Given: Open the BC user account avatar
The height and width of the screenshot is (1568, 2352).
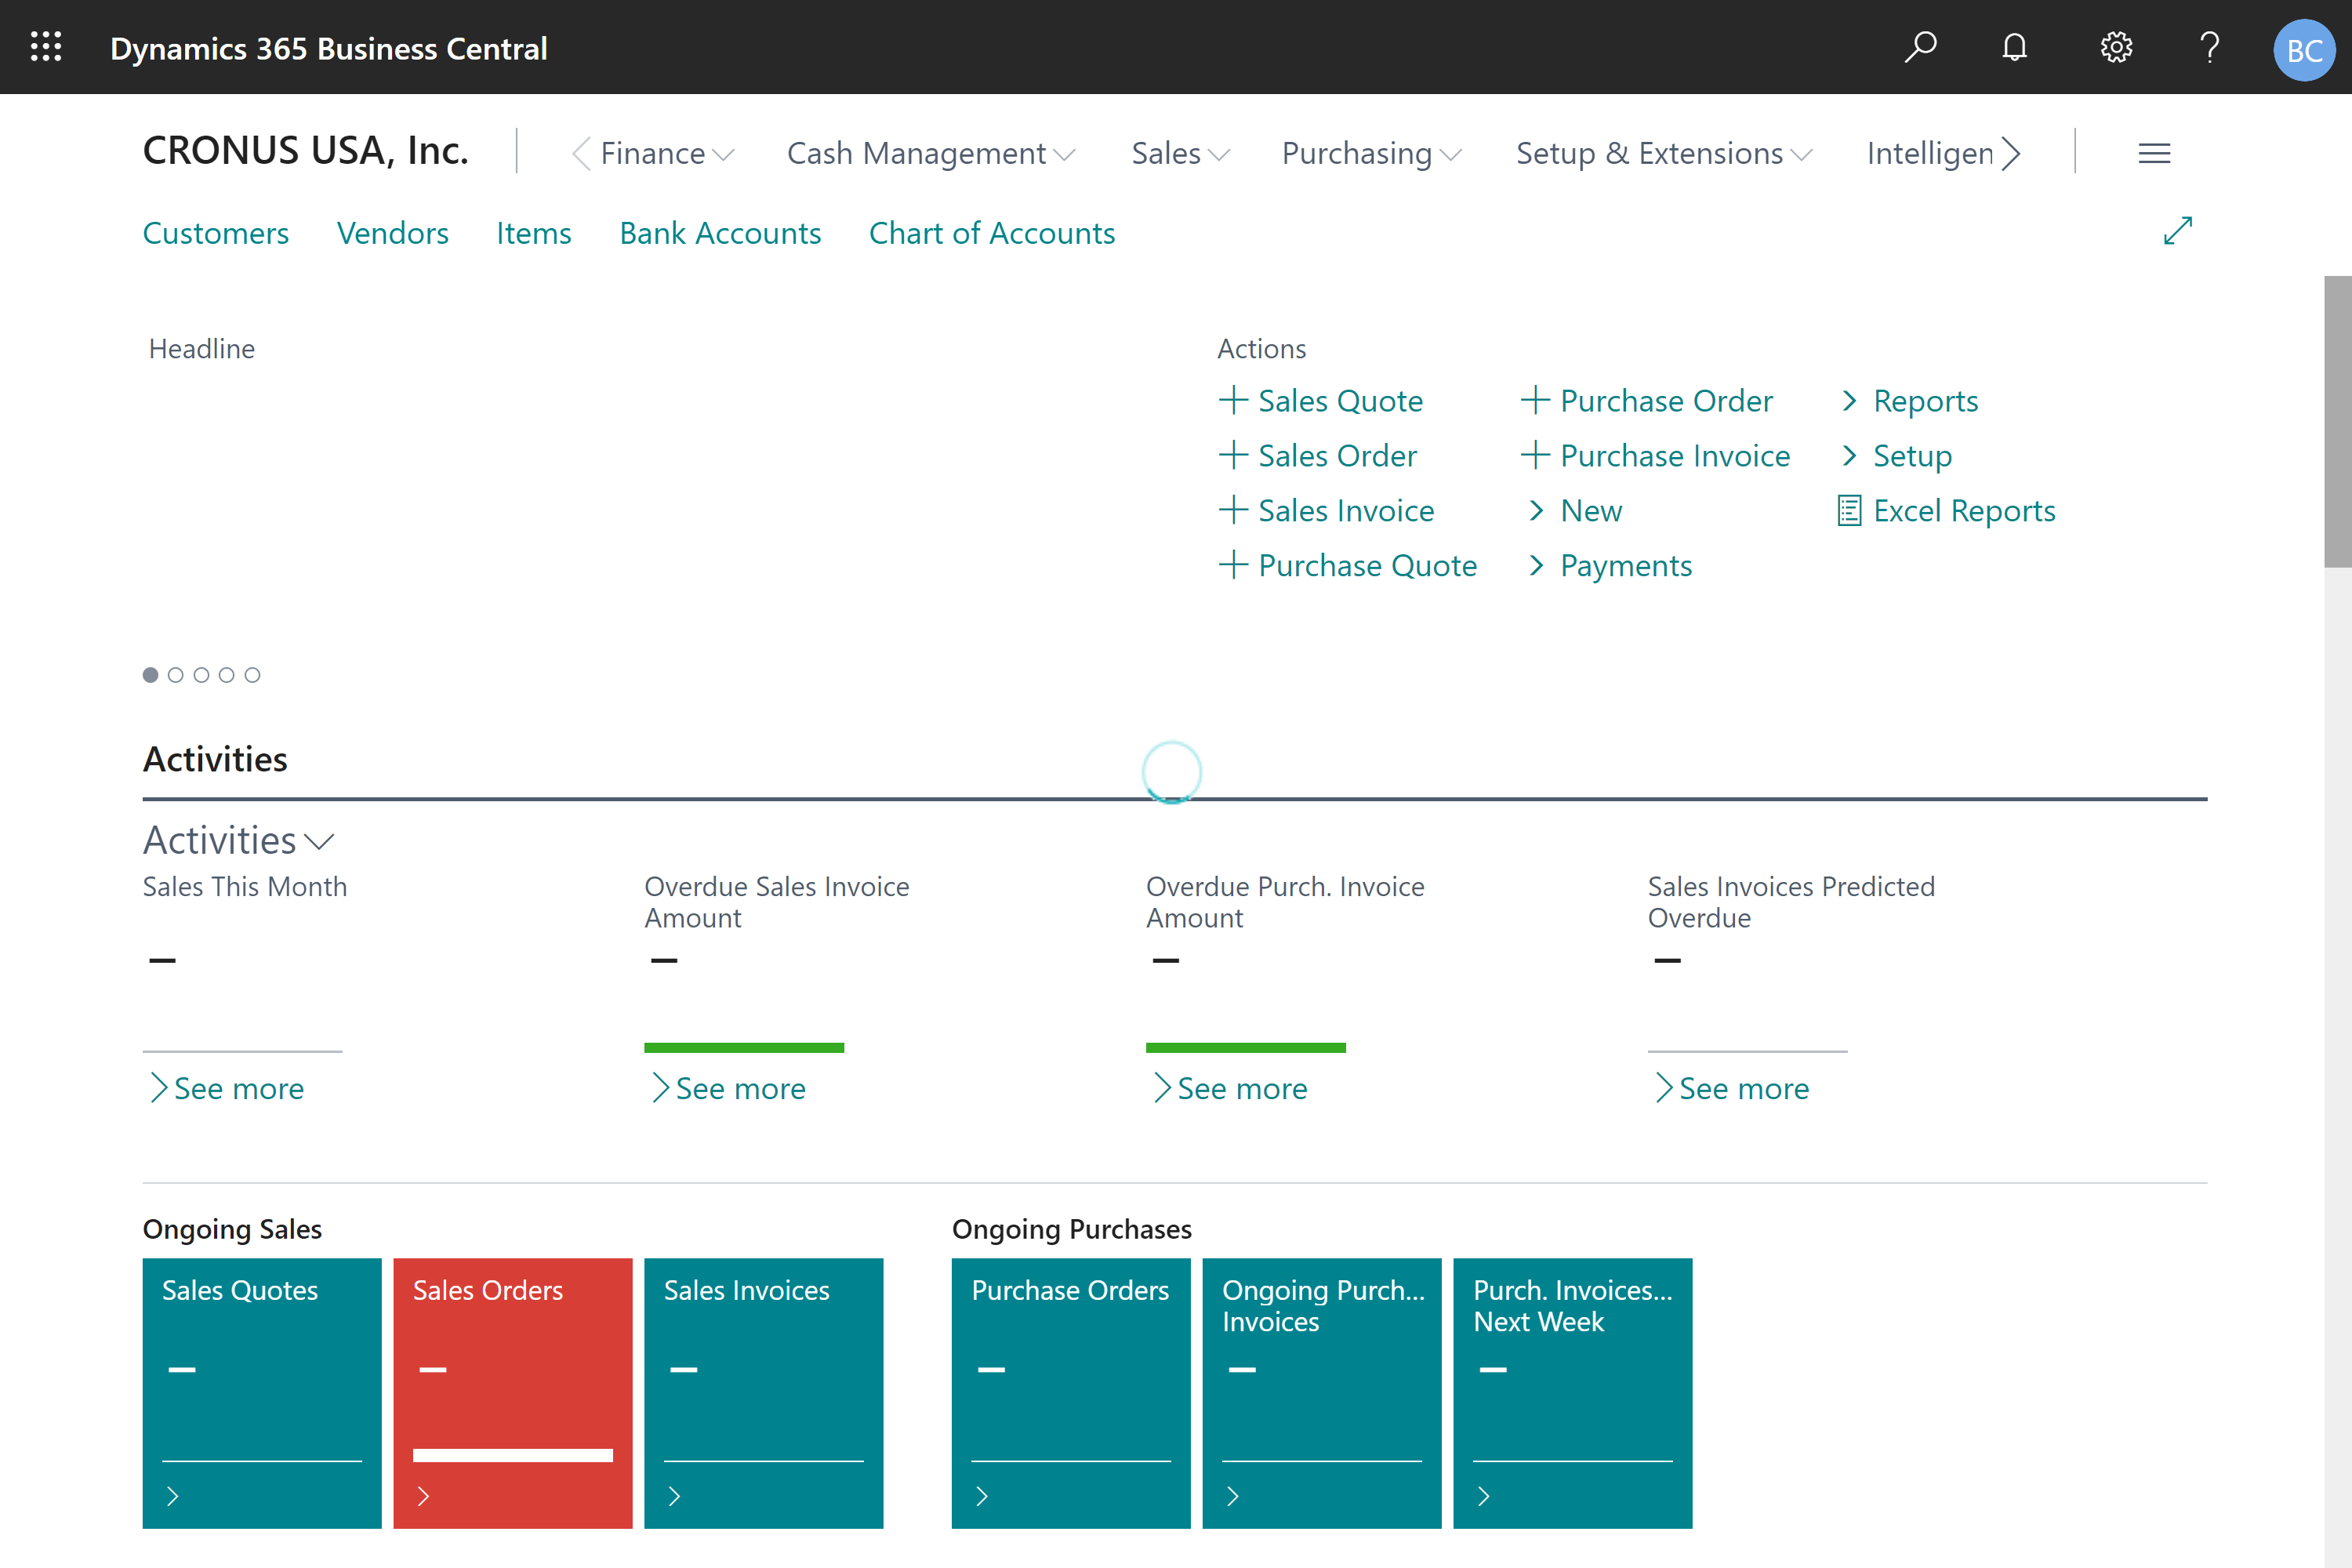Looking at the screenshot, I should pos(2304,49).
